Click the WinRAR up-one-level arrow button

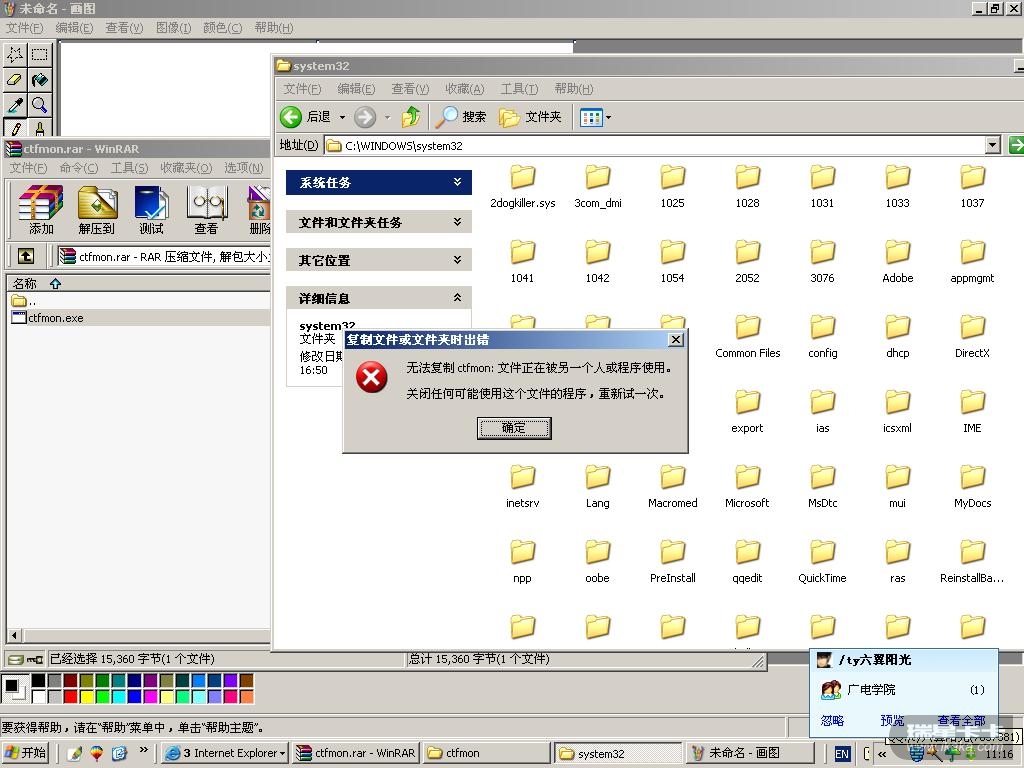point(25,256)
